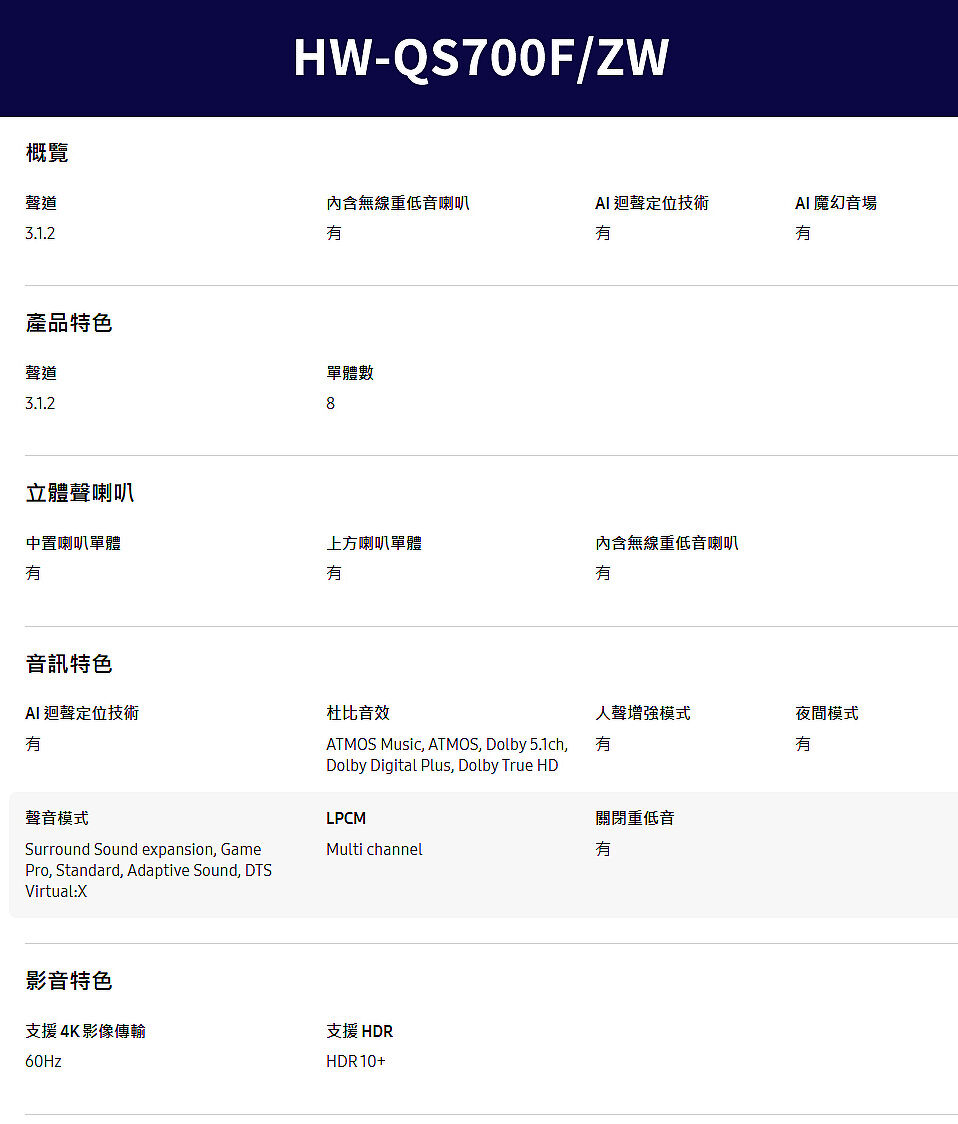Select the 產品特色 section heading
The width and height of the screenshot is (958, 1124).
[69, 323]
